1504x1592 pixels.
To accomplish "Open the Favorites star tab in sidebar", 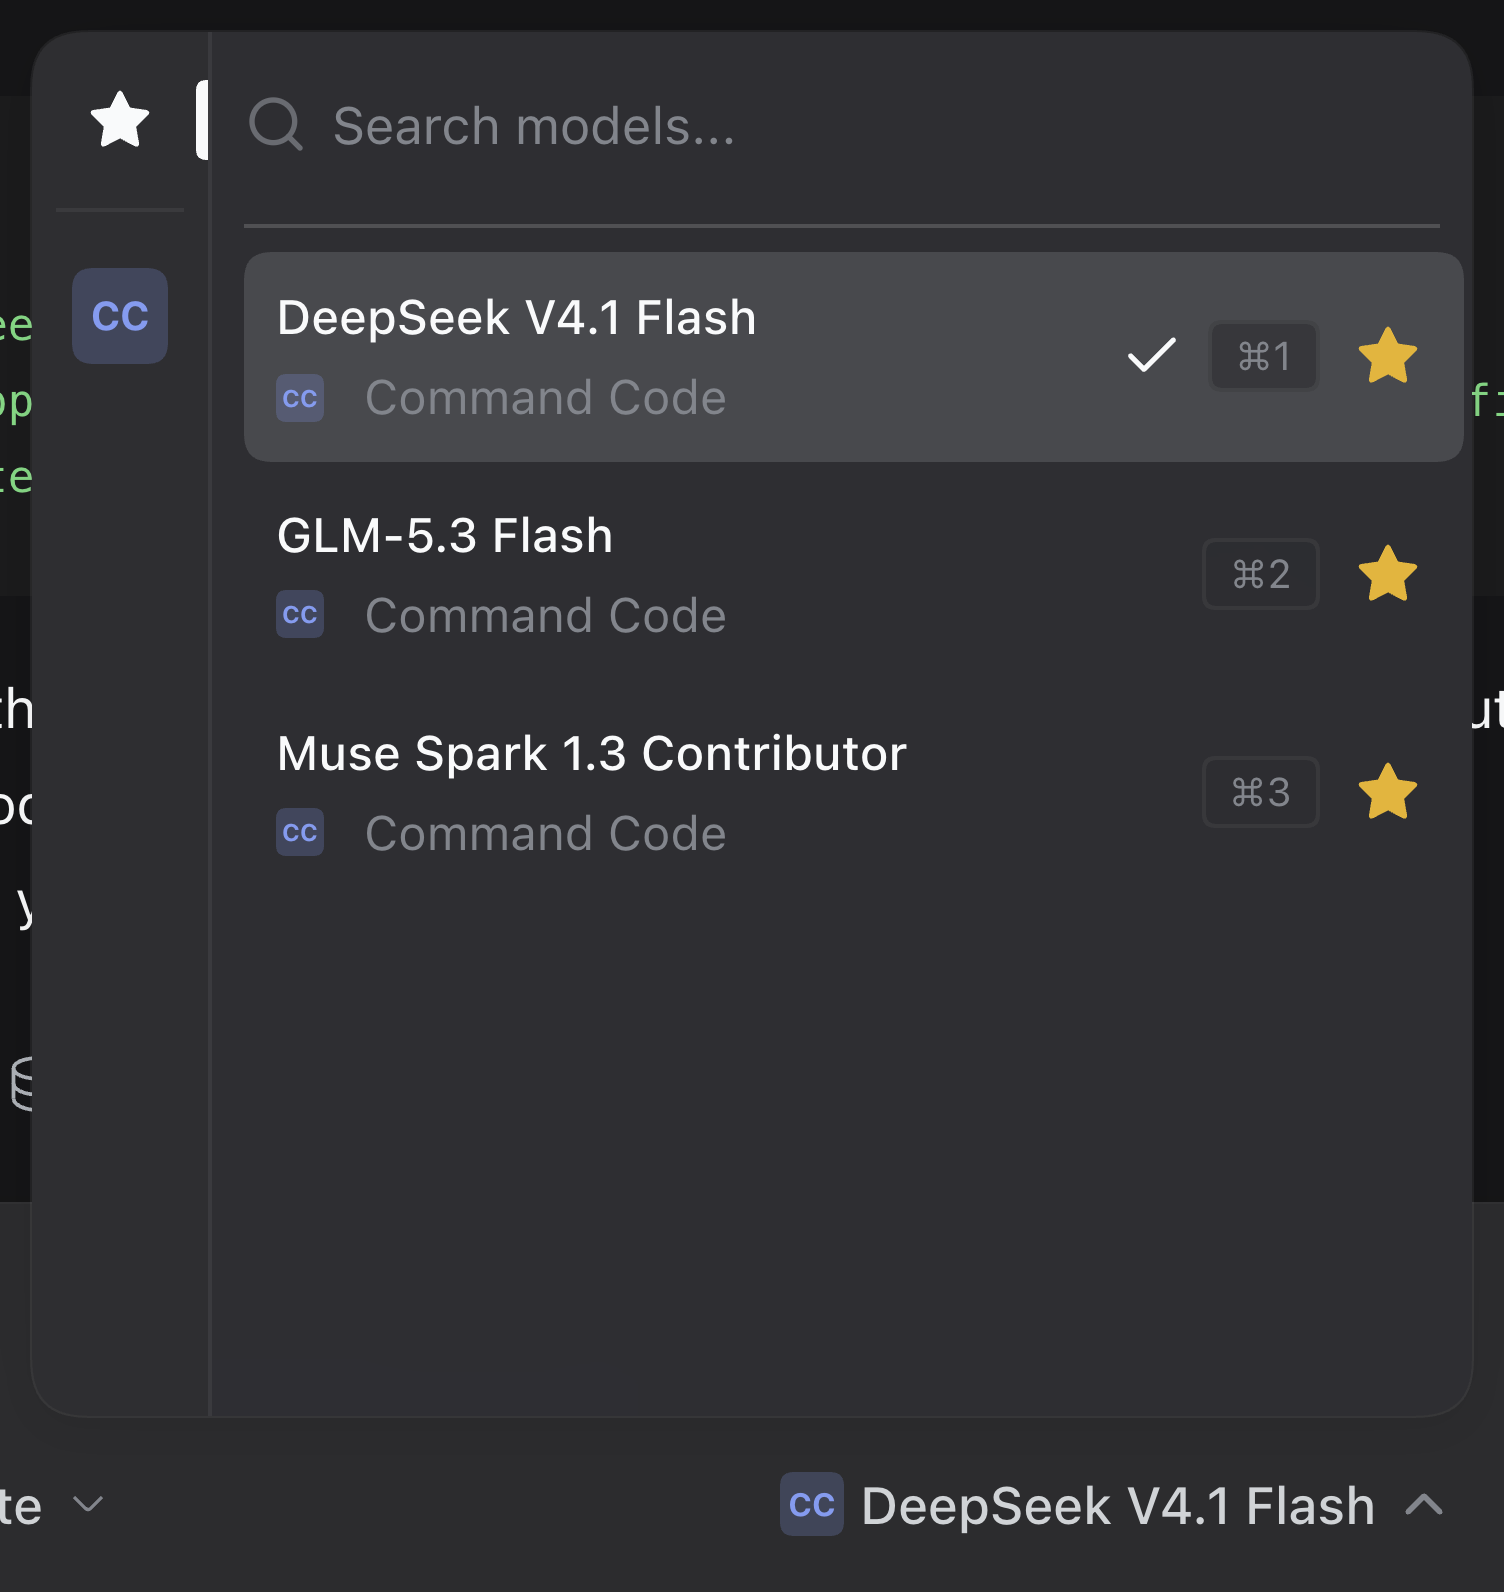I will coord(120,120).
